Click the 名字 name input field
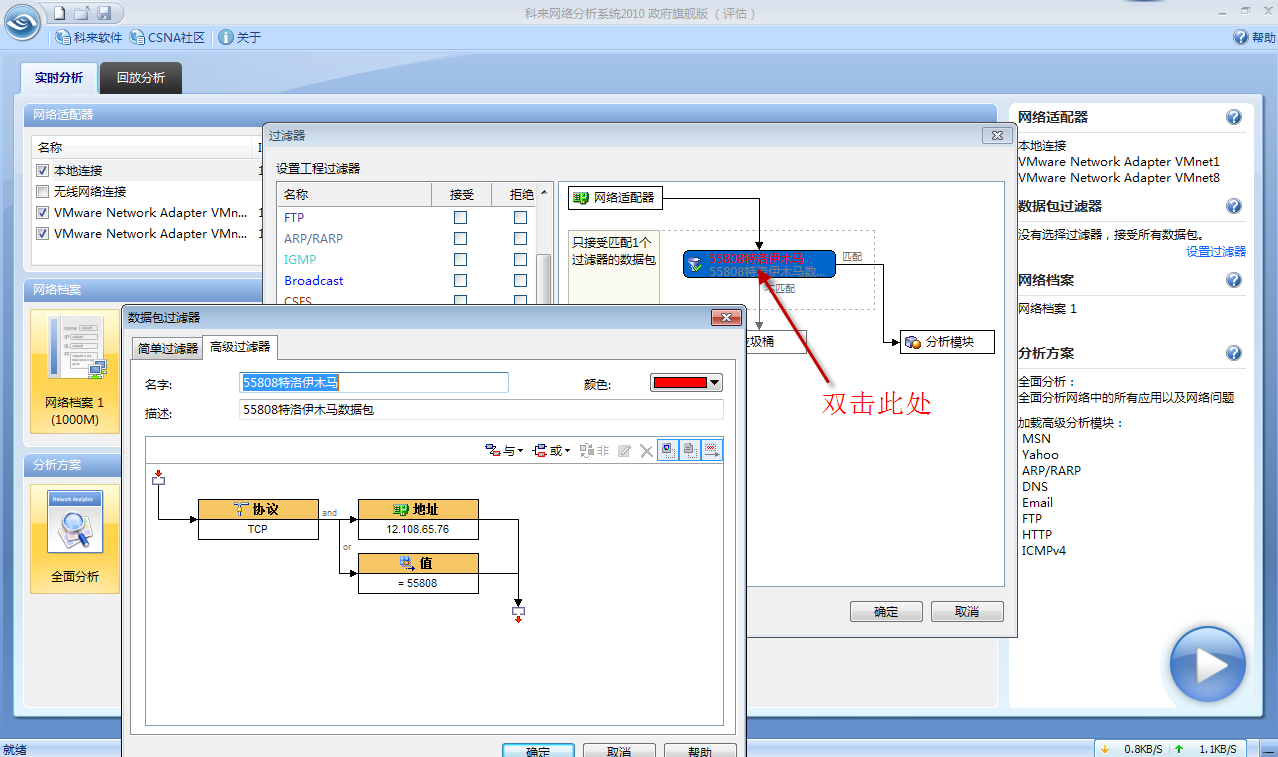 pyautogui.click(x=373, y=382)
